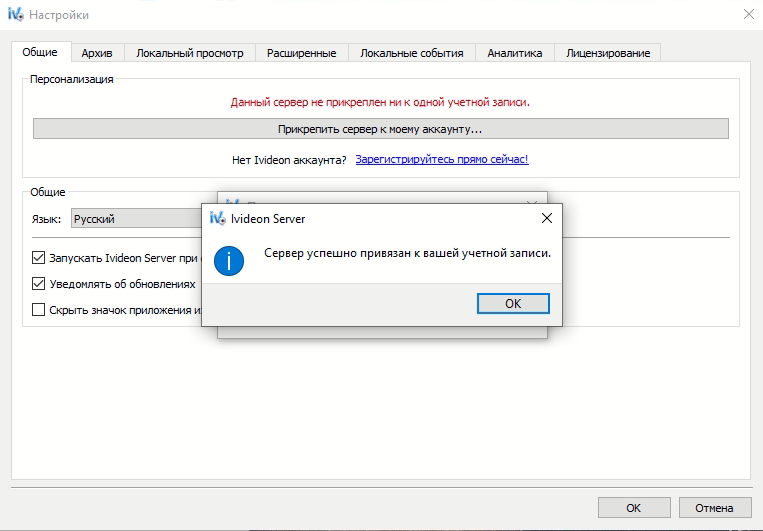Click the Нет Ivideon аккаунта? text
Viewport: 763px width, 531px height.
(x=289, y=160)
